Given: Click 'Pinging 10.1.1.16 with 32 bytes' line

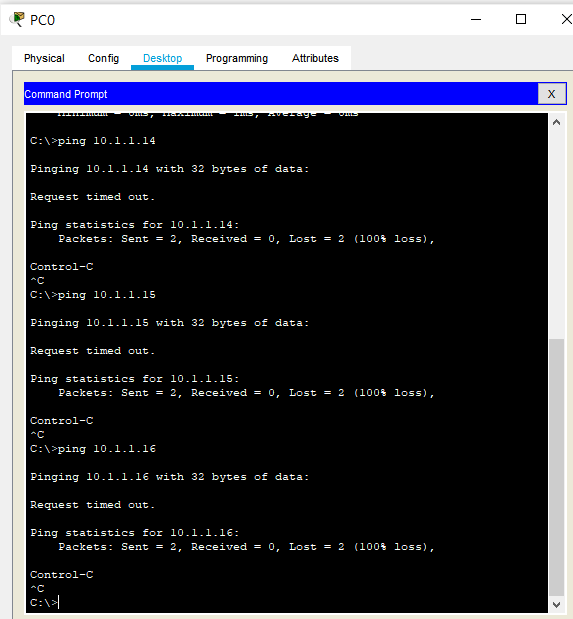Looking at the screenshot, I should click(x=170, y=477).
